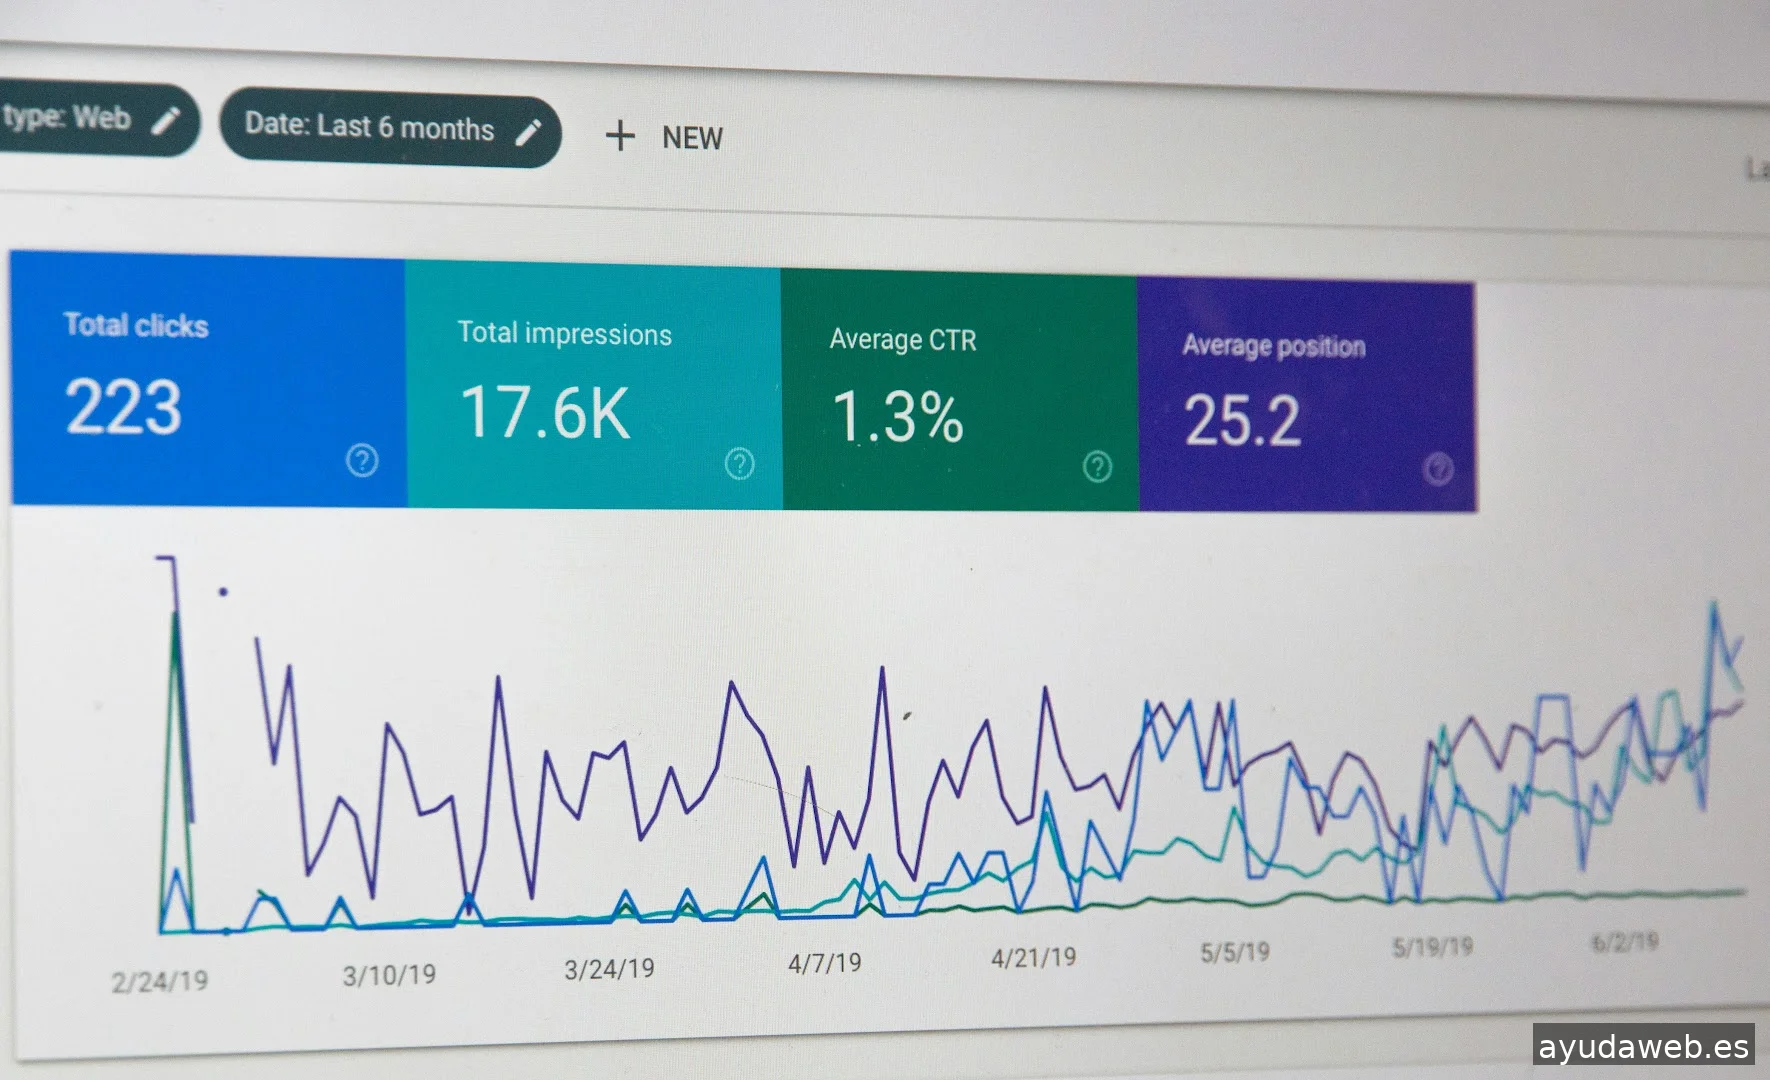Screen dimensions: 1770x1080
Task: Toggle the Total clicks metric card
Action: [208, 380]
